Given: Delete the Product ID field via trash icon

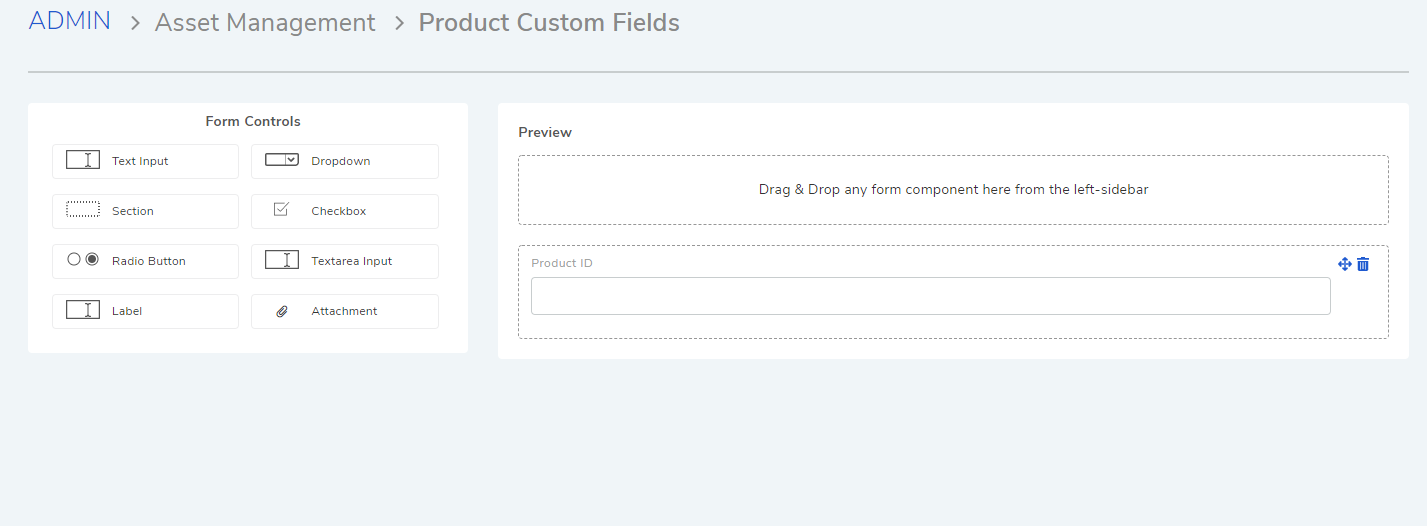Looking at the screenshot, I should (x=1363, y=264).
